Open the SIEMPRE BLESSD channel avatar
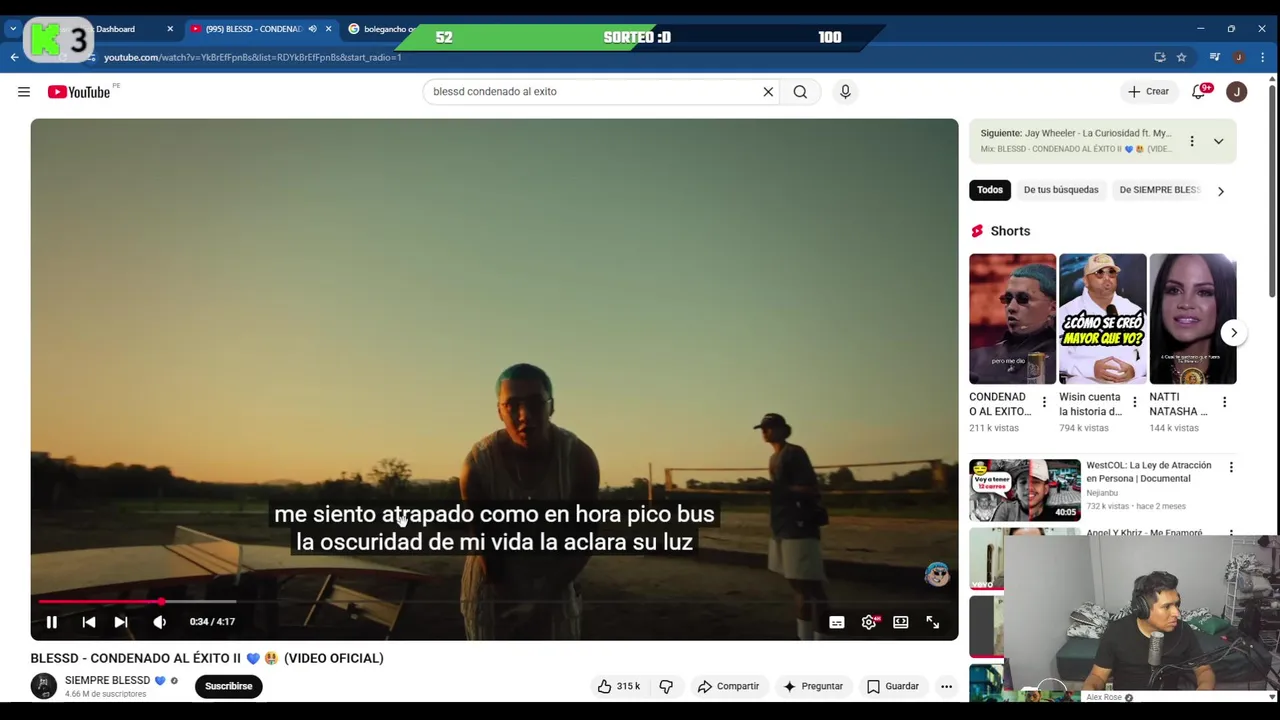Screen dimensions: 1280x720 (43, 686)
